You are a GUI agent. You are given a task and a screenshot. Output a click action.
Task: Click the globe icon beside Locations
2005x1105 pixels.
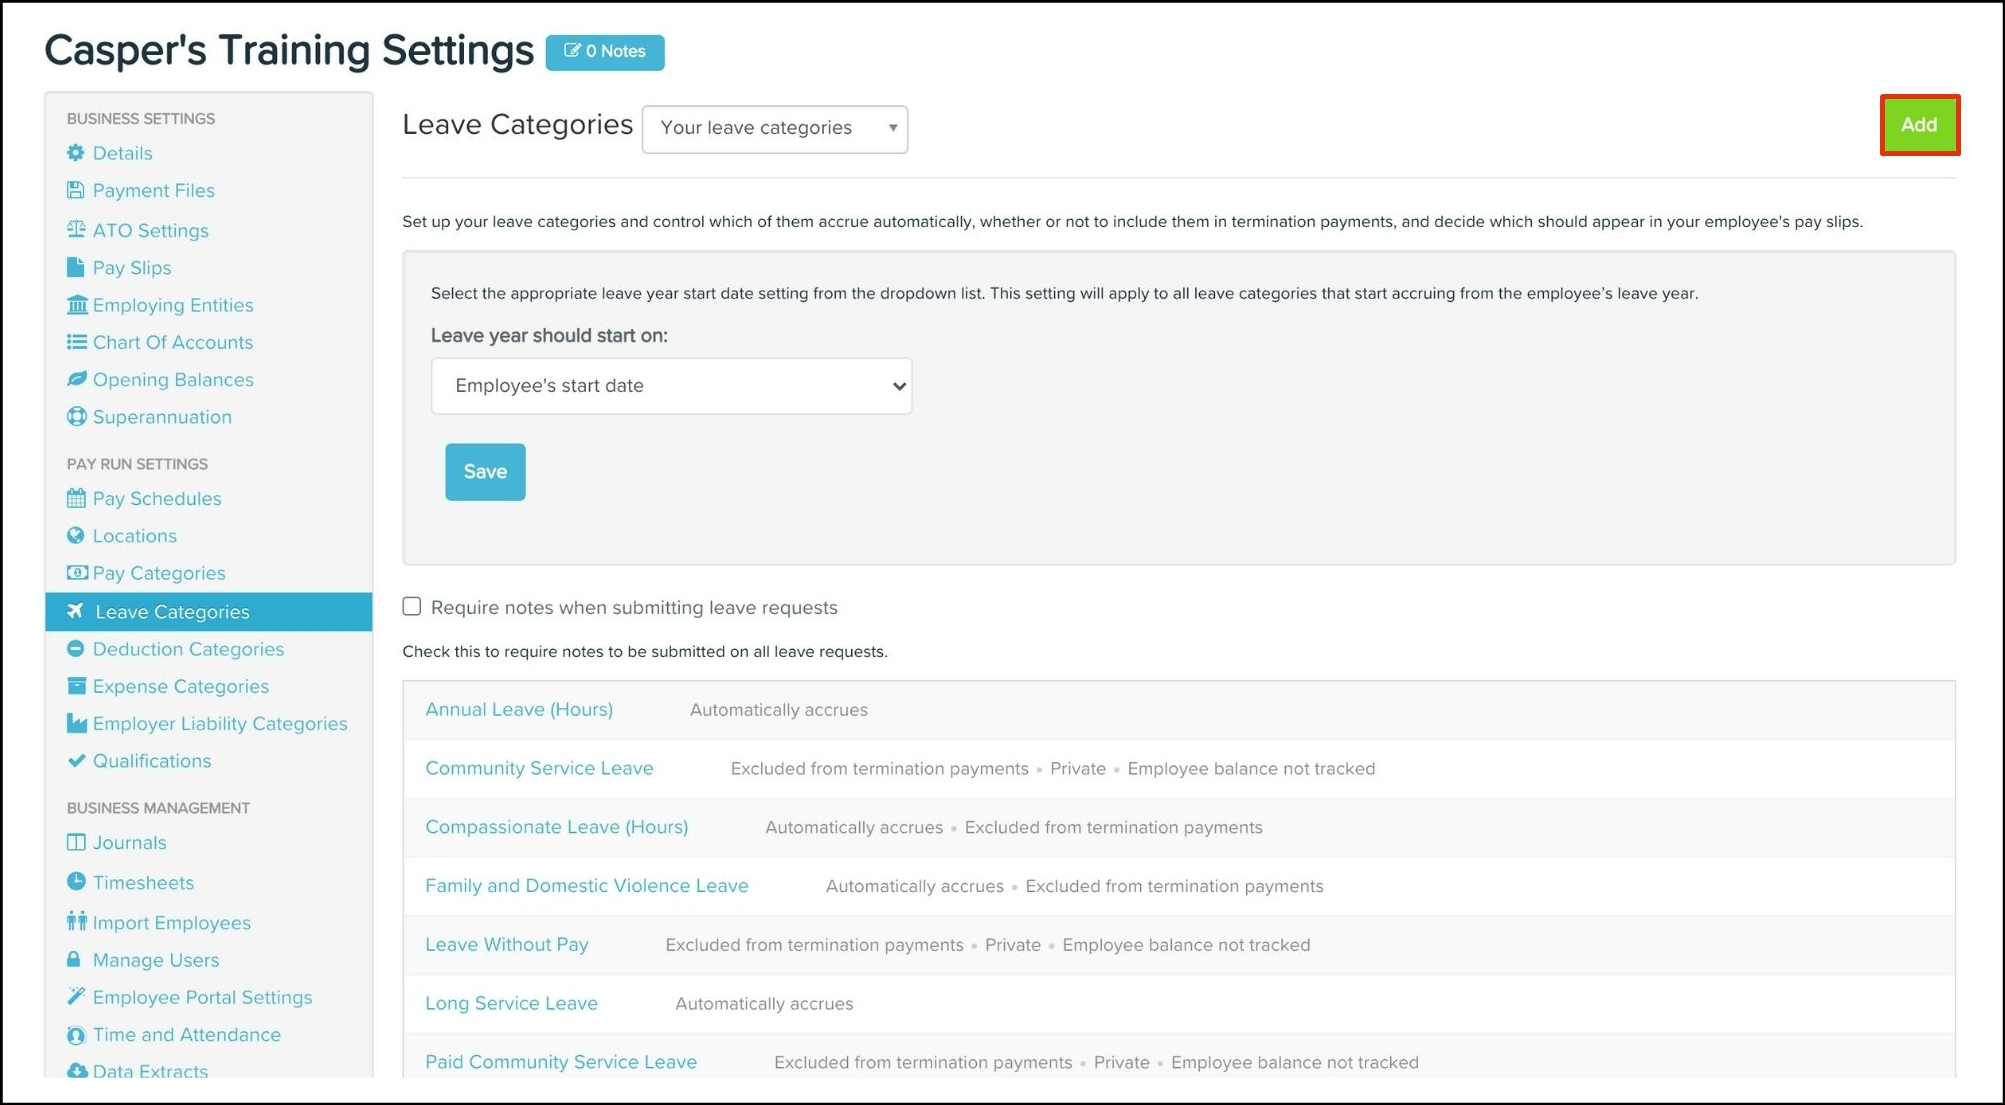point(76,536)
